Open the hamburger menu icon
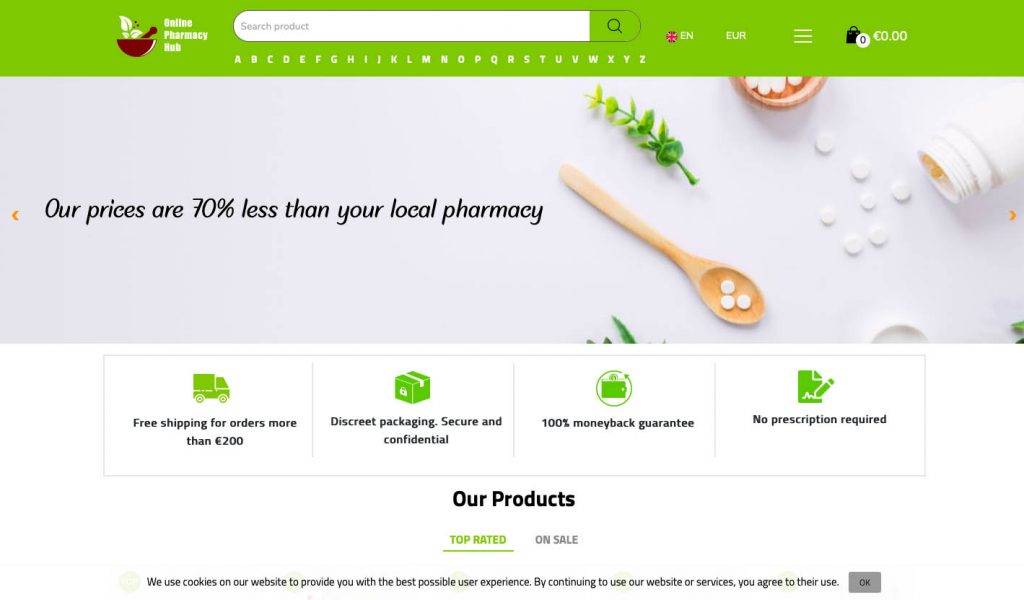This screenshot has height=600, width=1024. tap(803, 36)
